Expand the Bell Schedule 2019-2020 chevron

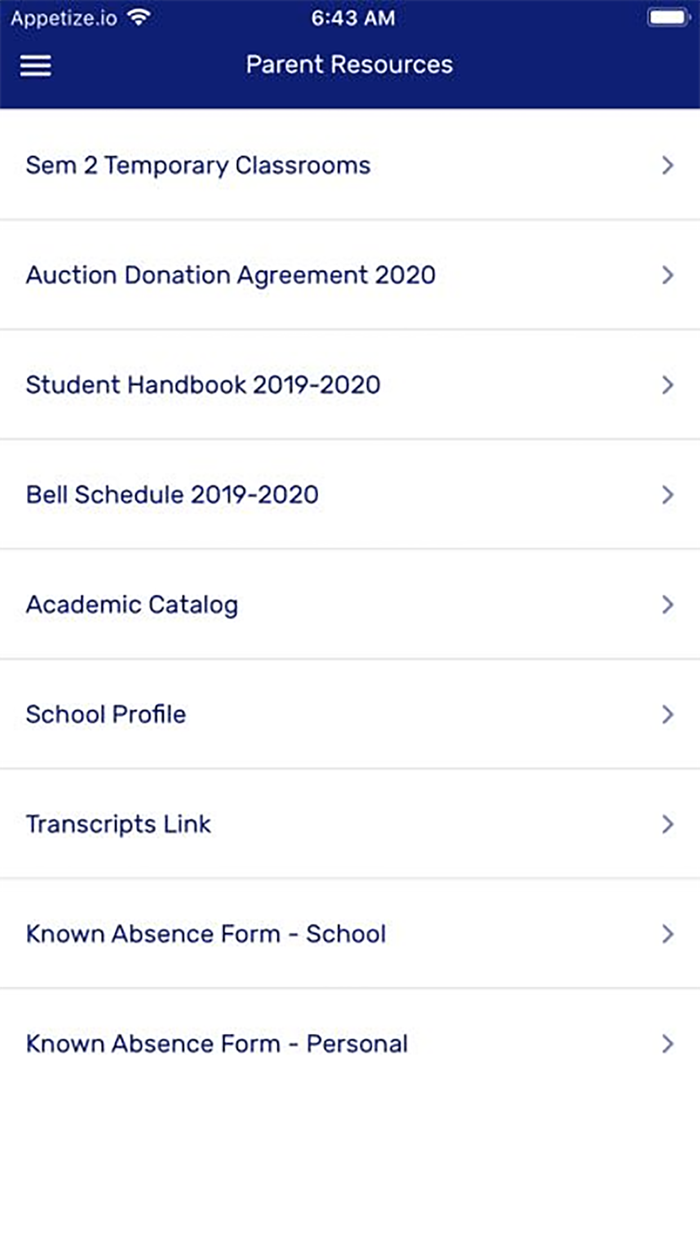point(668,494)
